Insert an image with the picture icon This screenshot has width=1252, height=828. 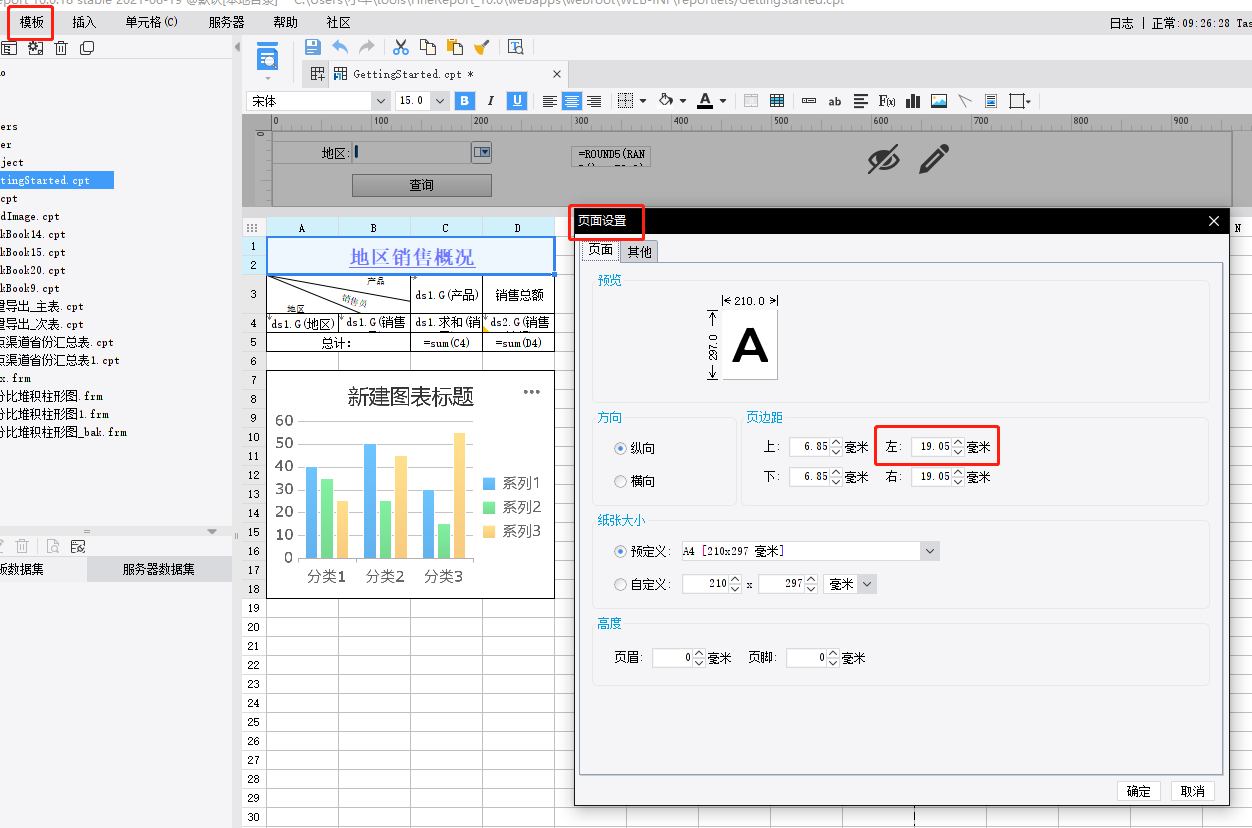[x=938, y=101]
